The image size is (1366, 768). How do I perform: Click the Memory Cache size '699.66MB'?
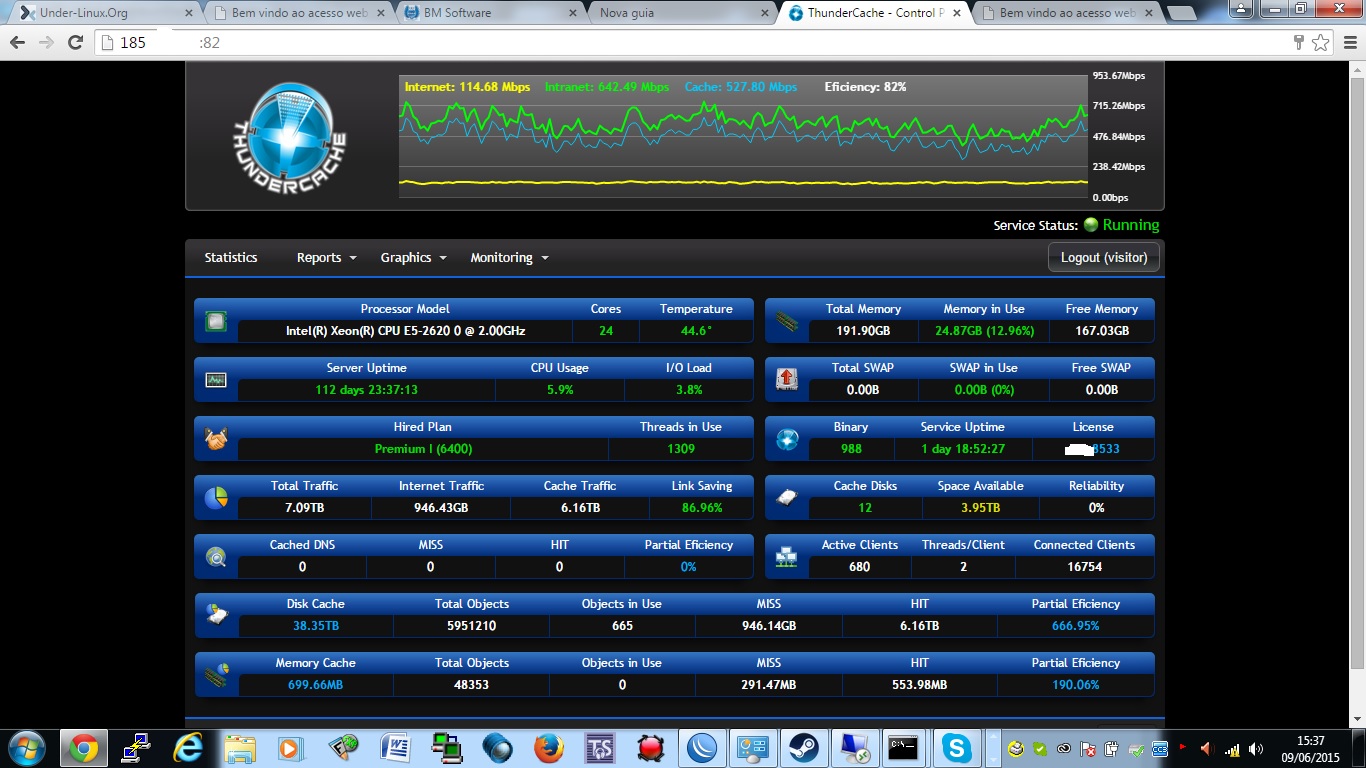(x=315, y=685)
